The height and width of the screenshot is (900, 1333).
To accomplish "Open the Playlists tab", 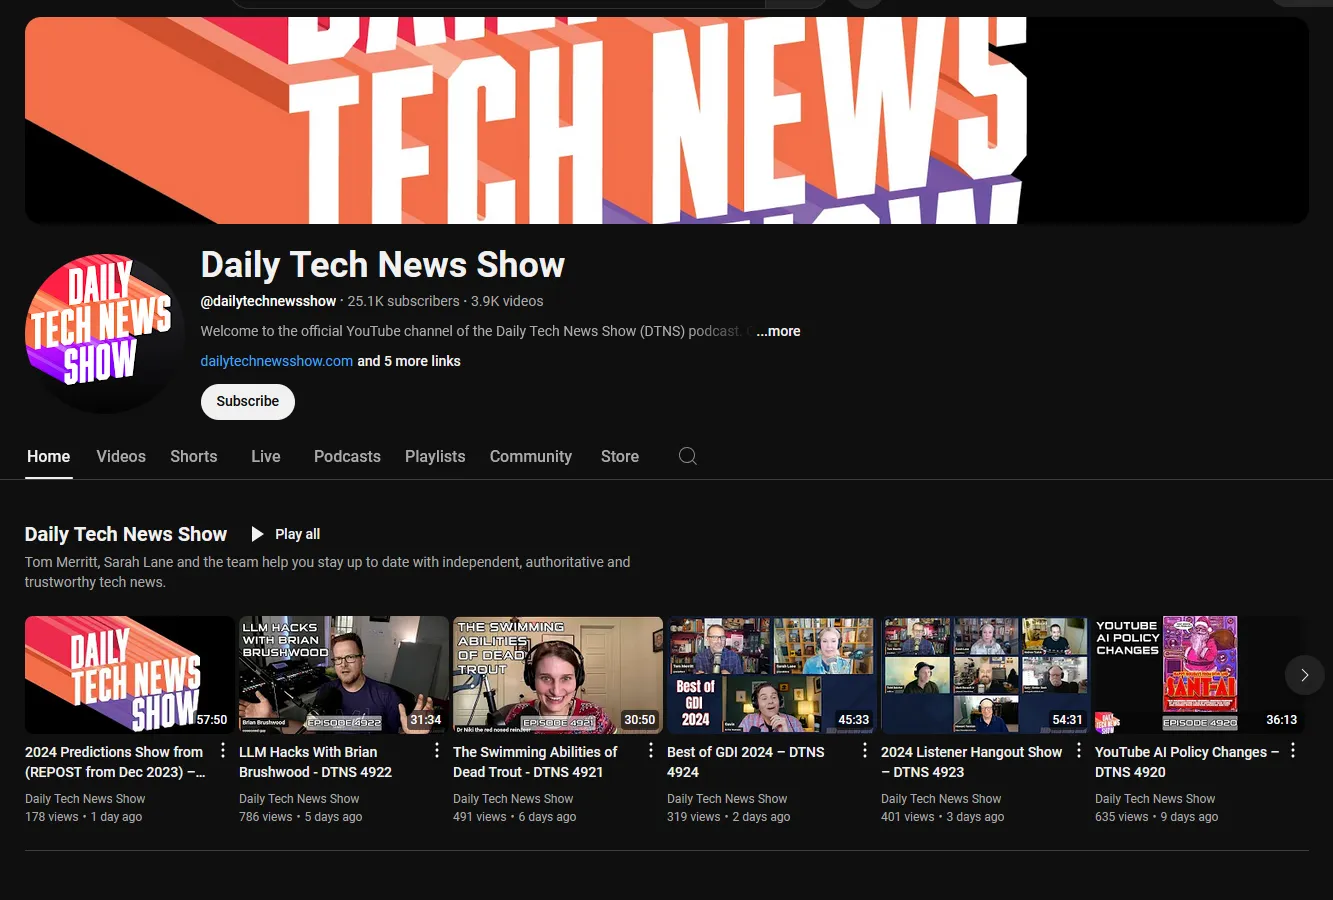I will [435, 456].
